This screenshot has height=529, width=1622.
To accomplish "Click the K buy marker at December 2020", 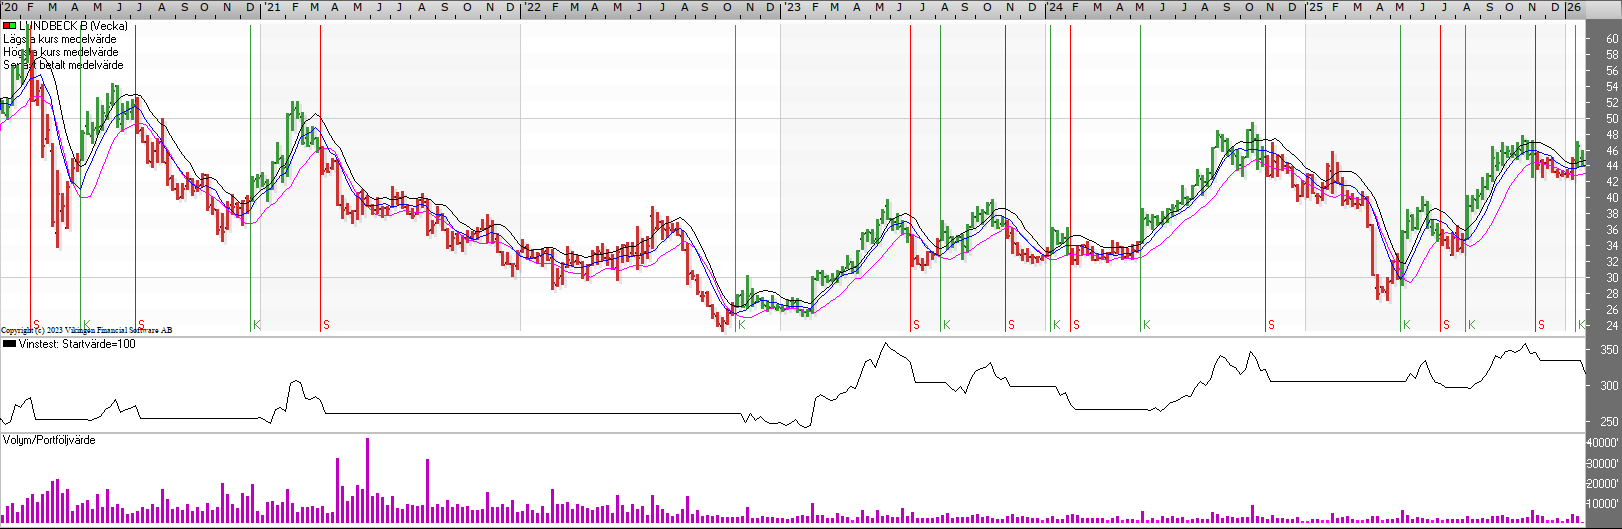I will 257,325.
